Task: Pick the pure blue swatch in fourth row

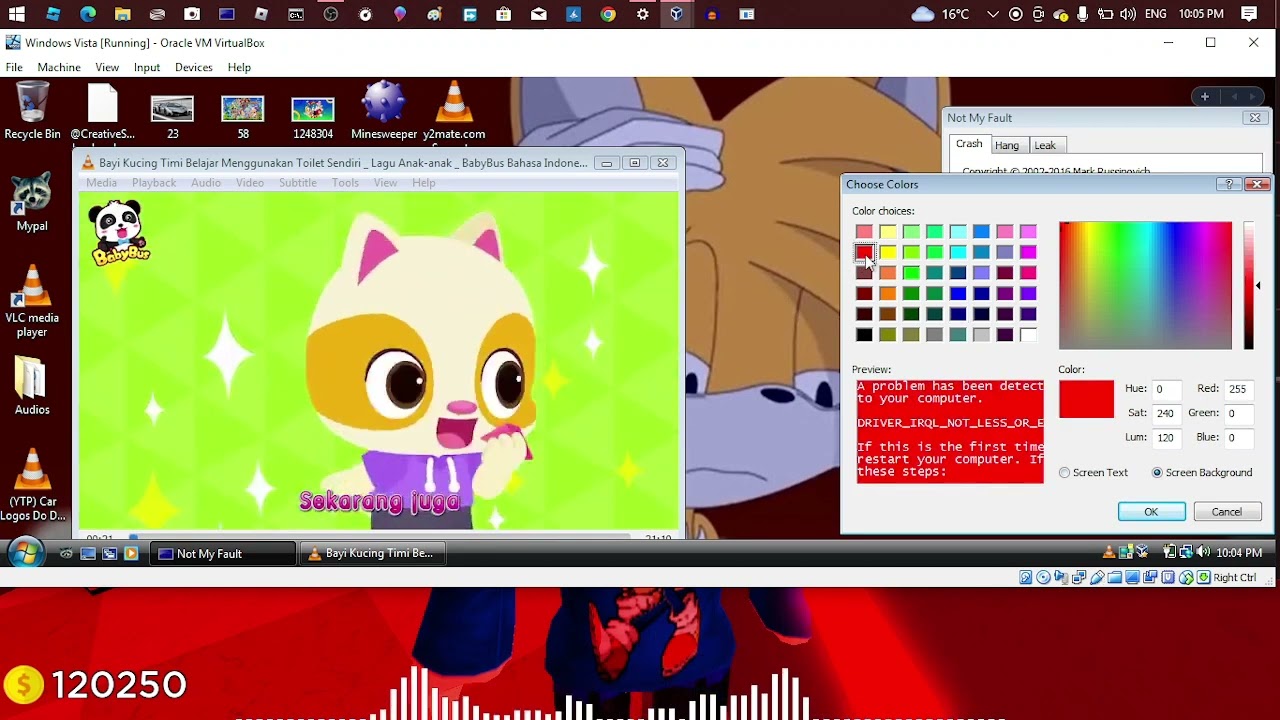Action: point(958,293)
